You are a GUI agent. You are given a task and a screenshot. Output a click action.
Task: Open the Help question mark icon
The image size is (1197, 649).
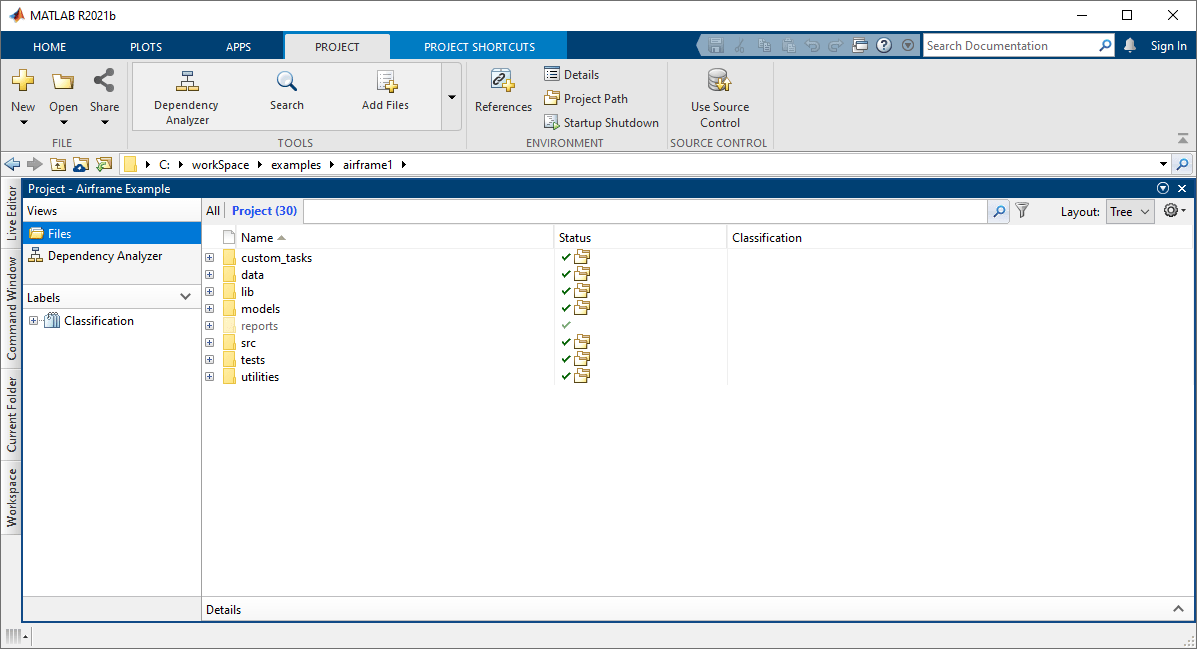pyautogui.click(x=884, y=46)
